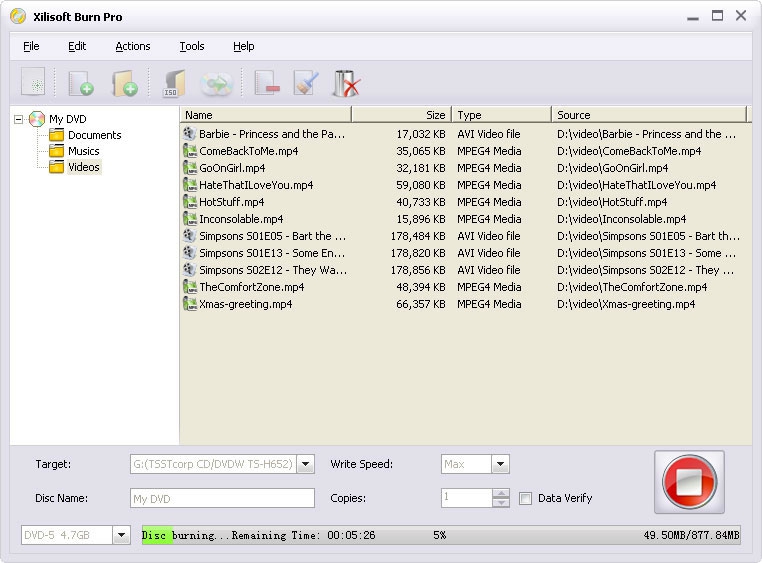Click the file icon beside TheComfortZone.mp4
The height and width of the screenshot is (563, 762).
click(190, 287)
